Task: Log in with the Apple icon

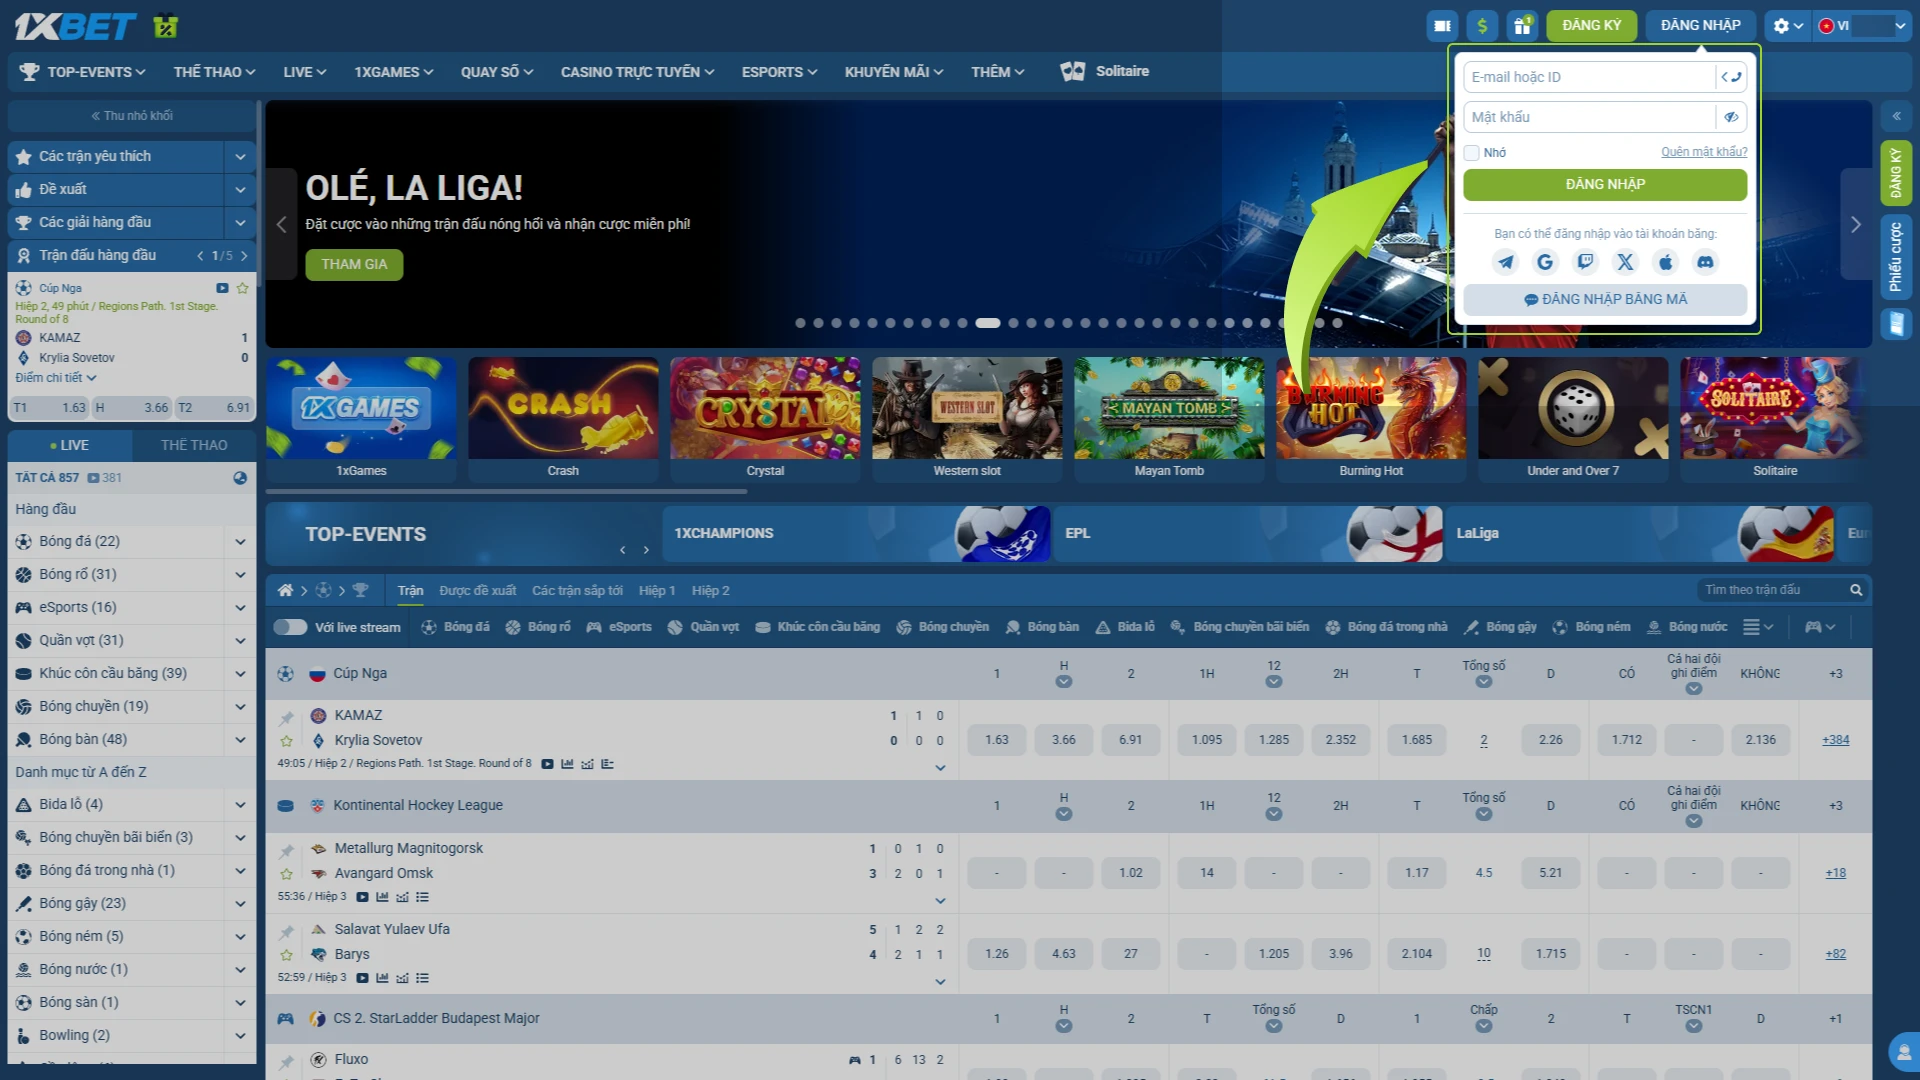Action: tap(1665, 262)
